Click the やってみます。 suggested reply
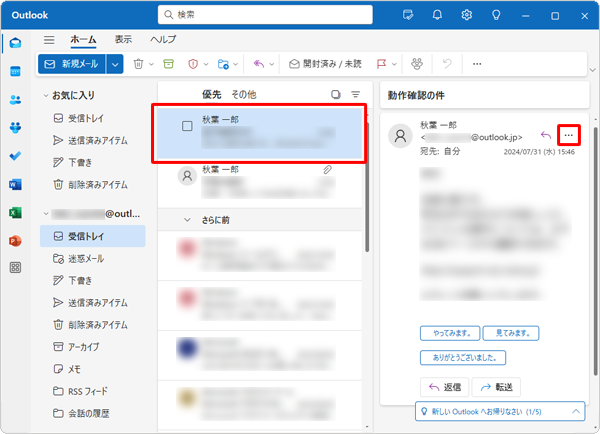The width and height of the screenshot is (600, 434). [450, 333]
